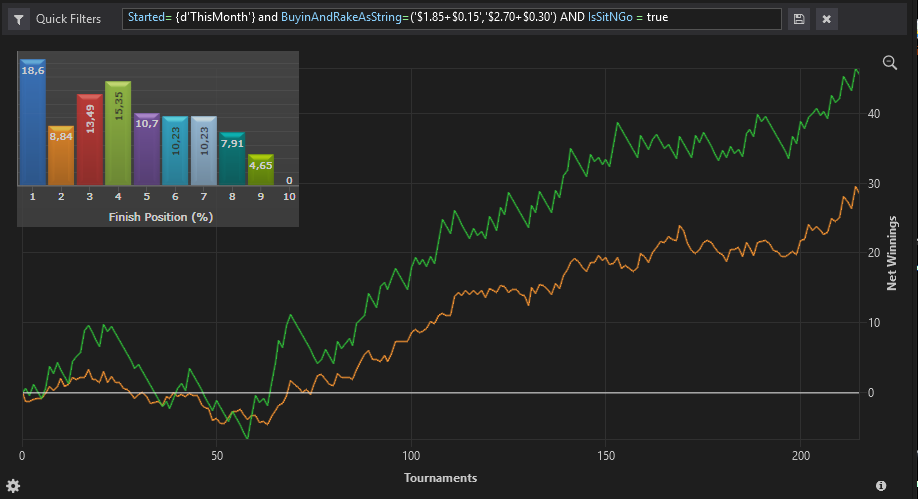Click the Quick Filters funnel icon
Image resolution: width=918 pixels, height=499 pixels.
[x=19, y=19]
